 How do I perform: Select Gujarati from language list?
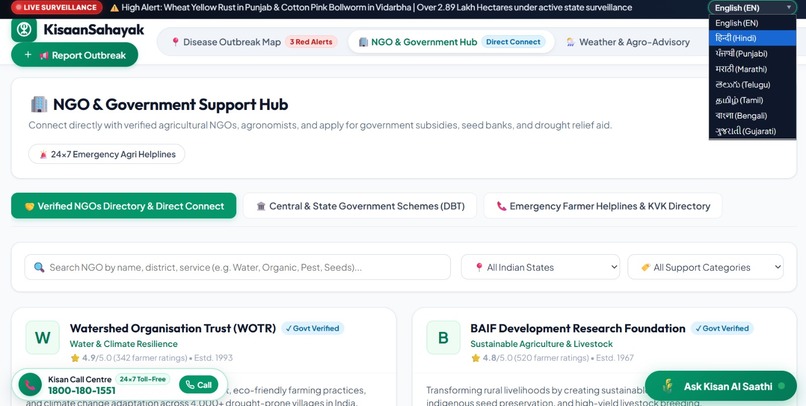coord(752,131)
